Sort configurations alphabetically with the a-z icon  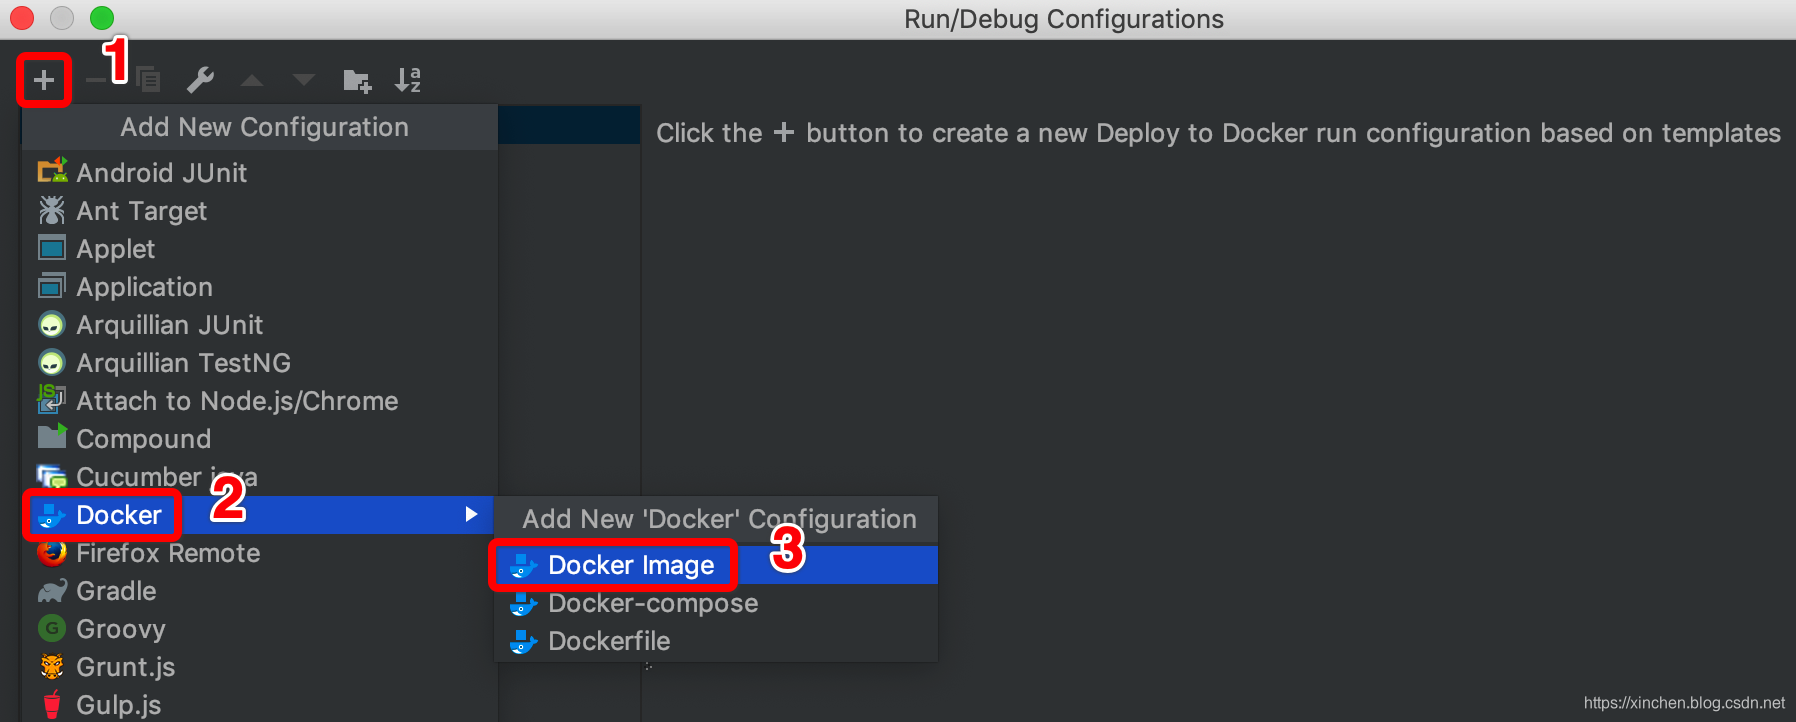click(x=408, y=80)
